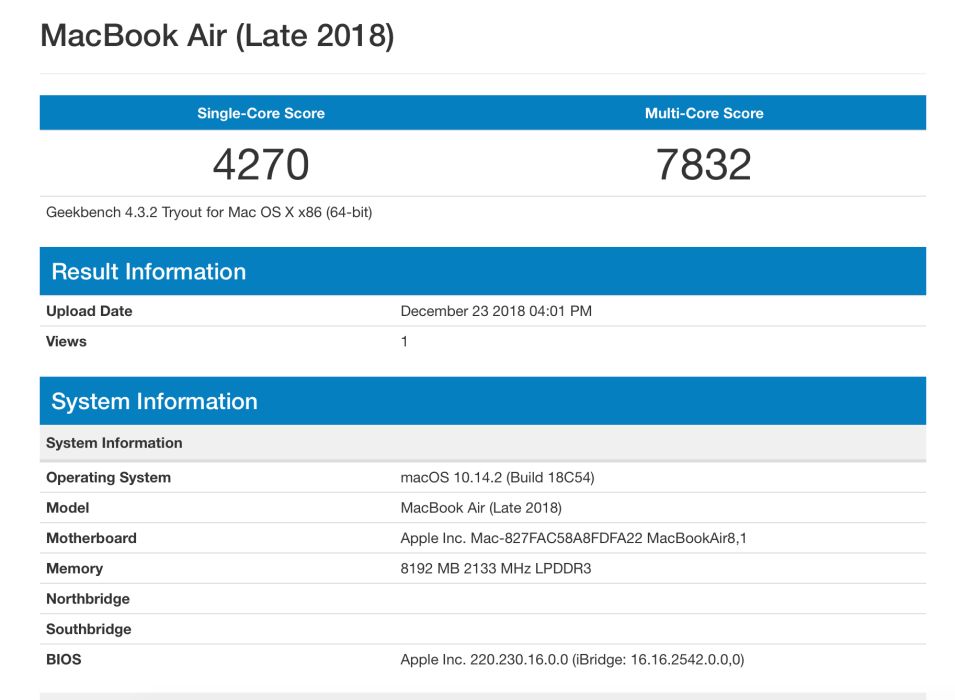
Task: Click the macOS 10.14.2 (Build 18C54) value
Action: pos(497,477)
